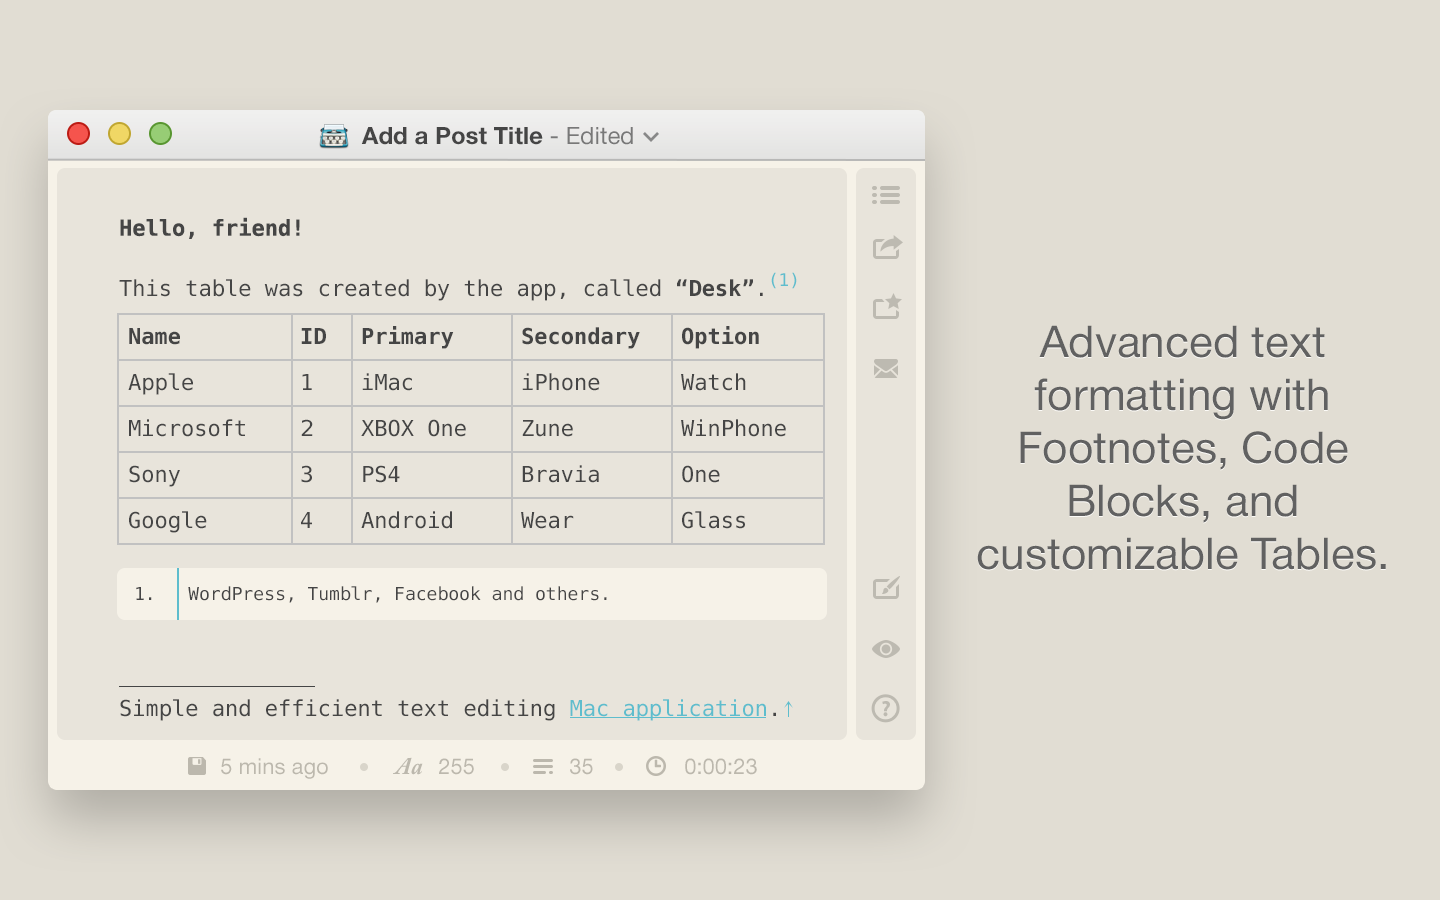Click the bold "Desk" word in paragraph
The width and height of the screenshot is (1440, 900).
pyautogui.click(x=715, y=289)
